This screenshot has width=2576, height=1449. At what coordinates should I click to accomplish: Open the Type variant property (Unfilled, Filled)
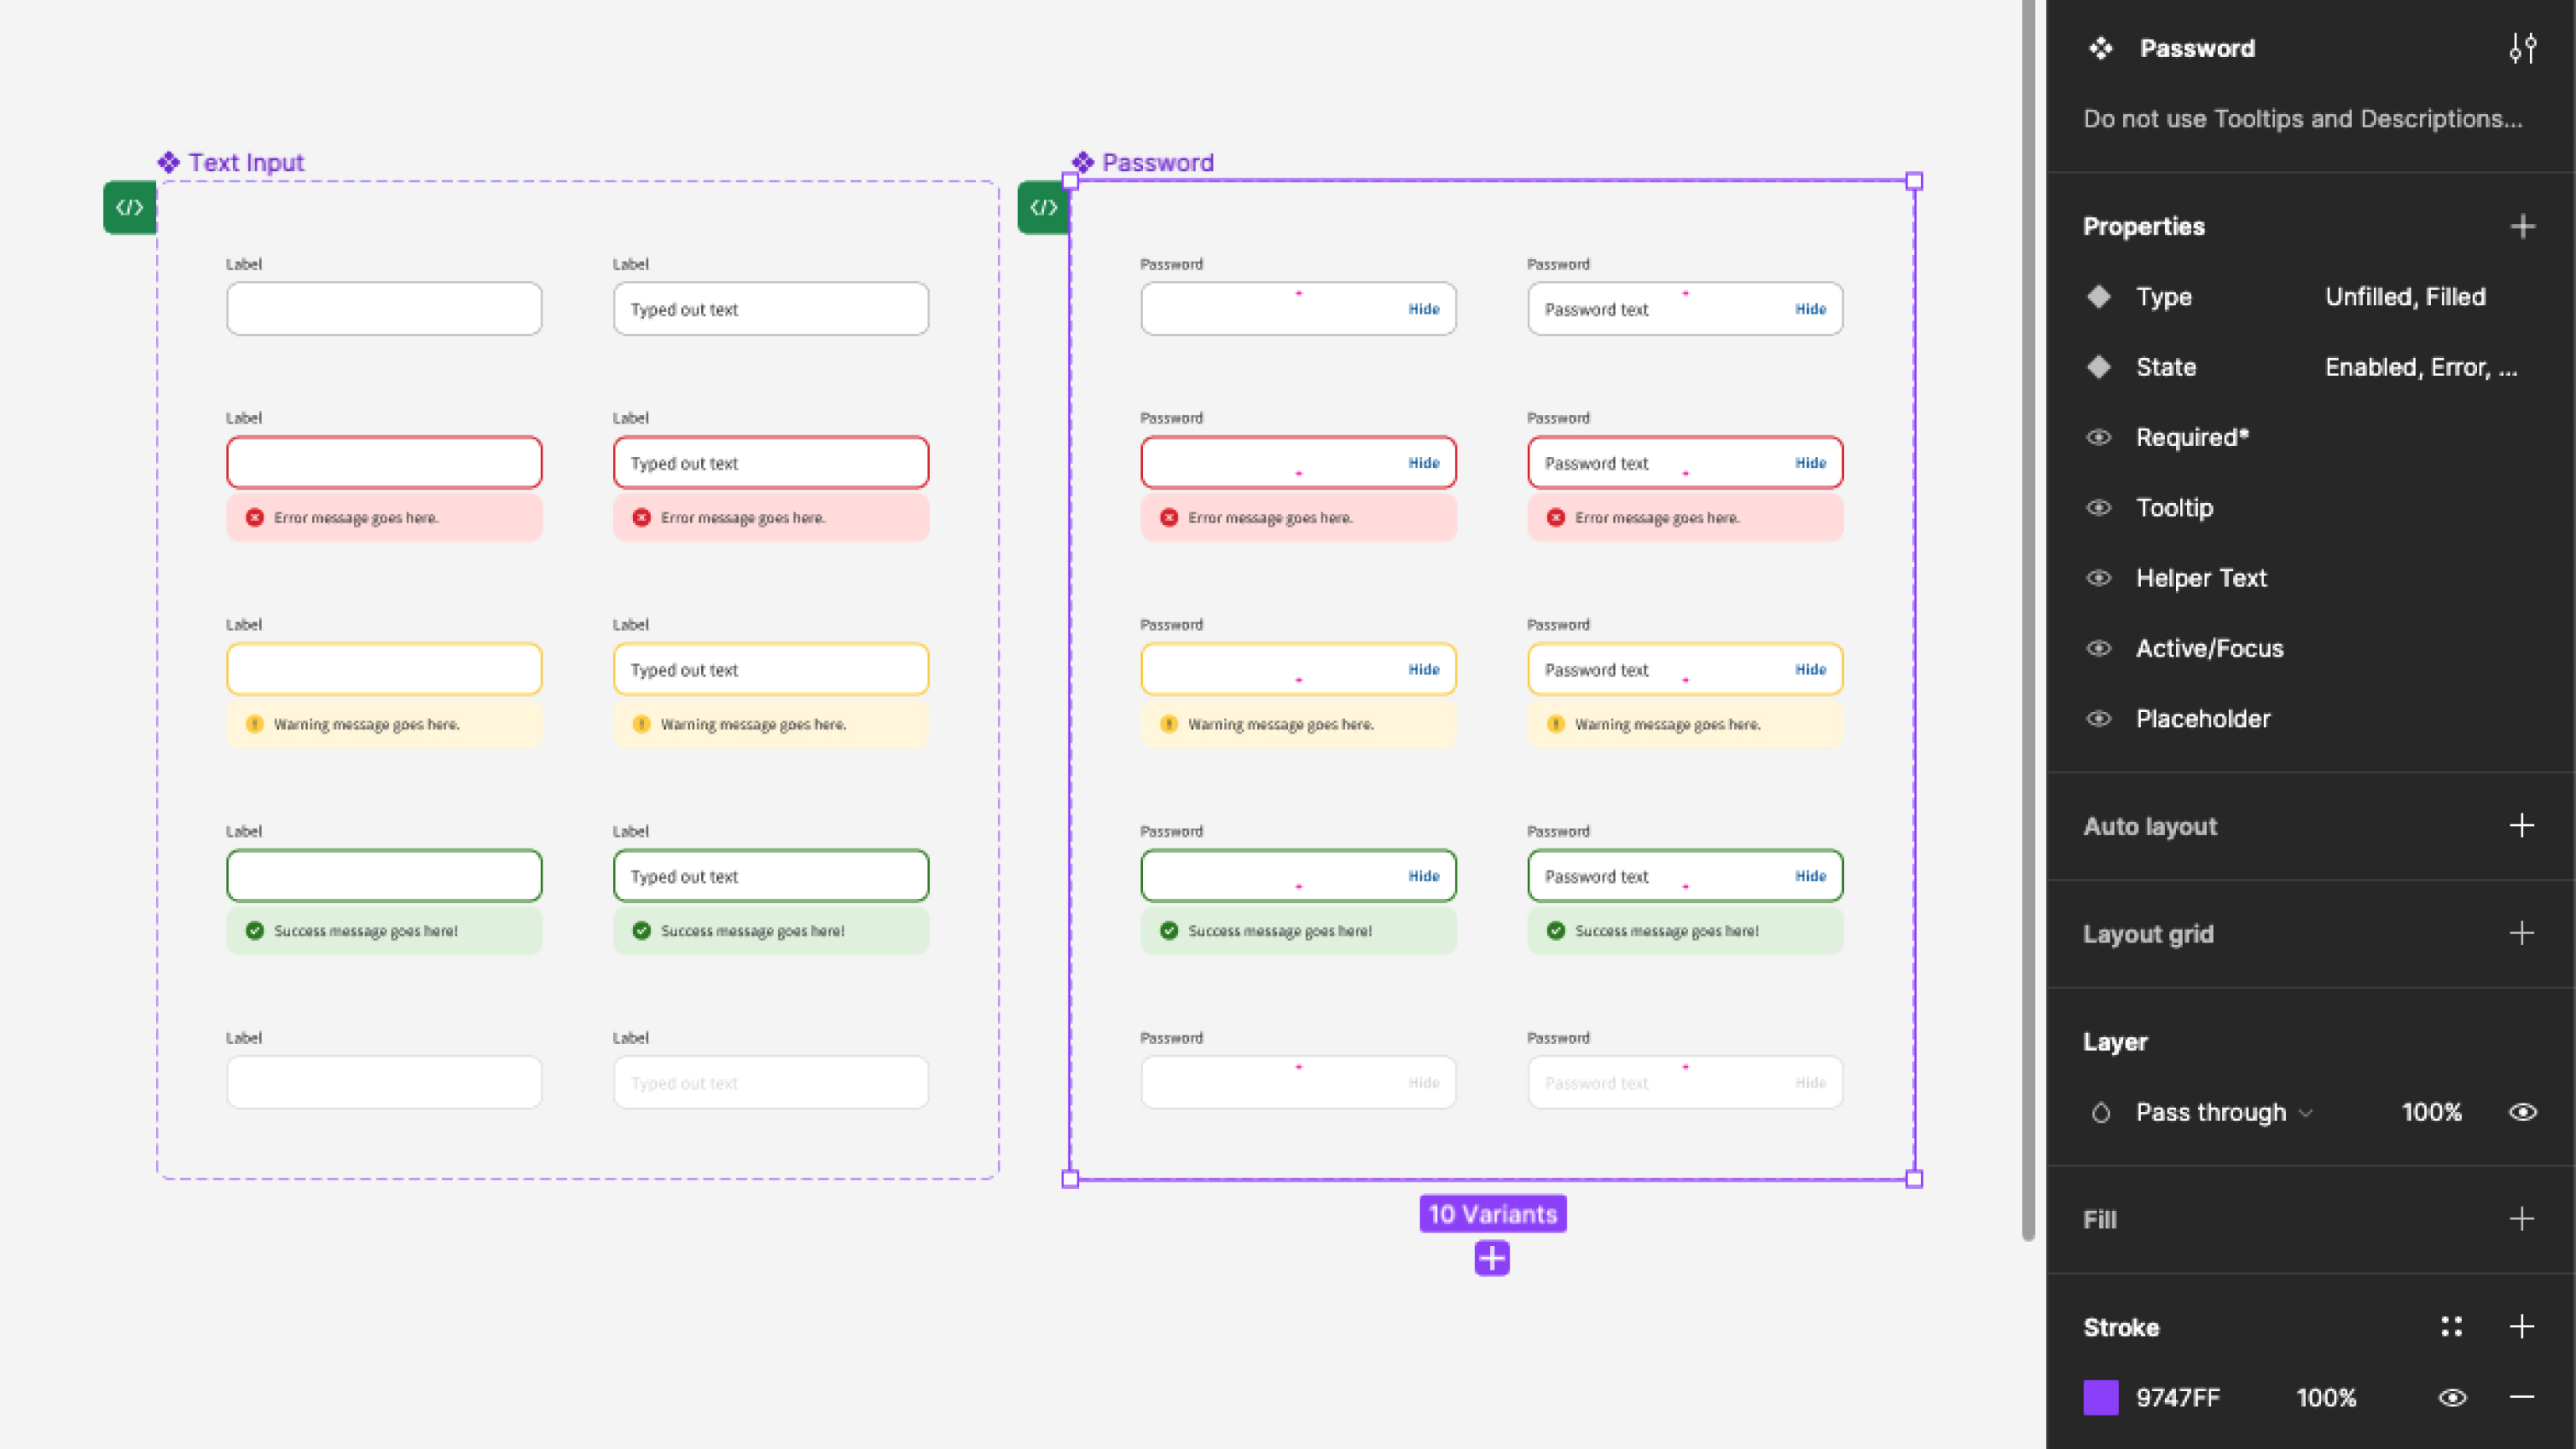(2404, 296)
